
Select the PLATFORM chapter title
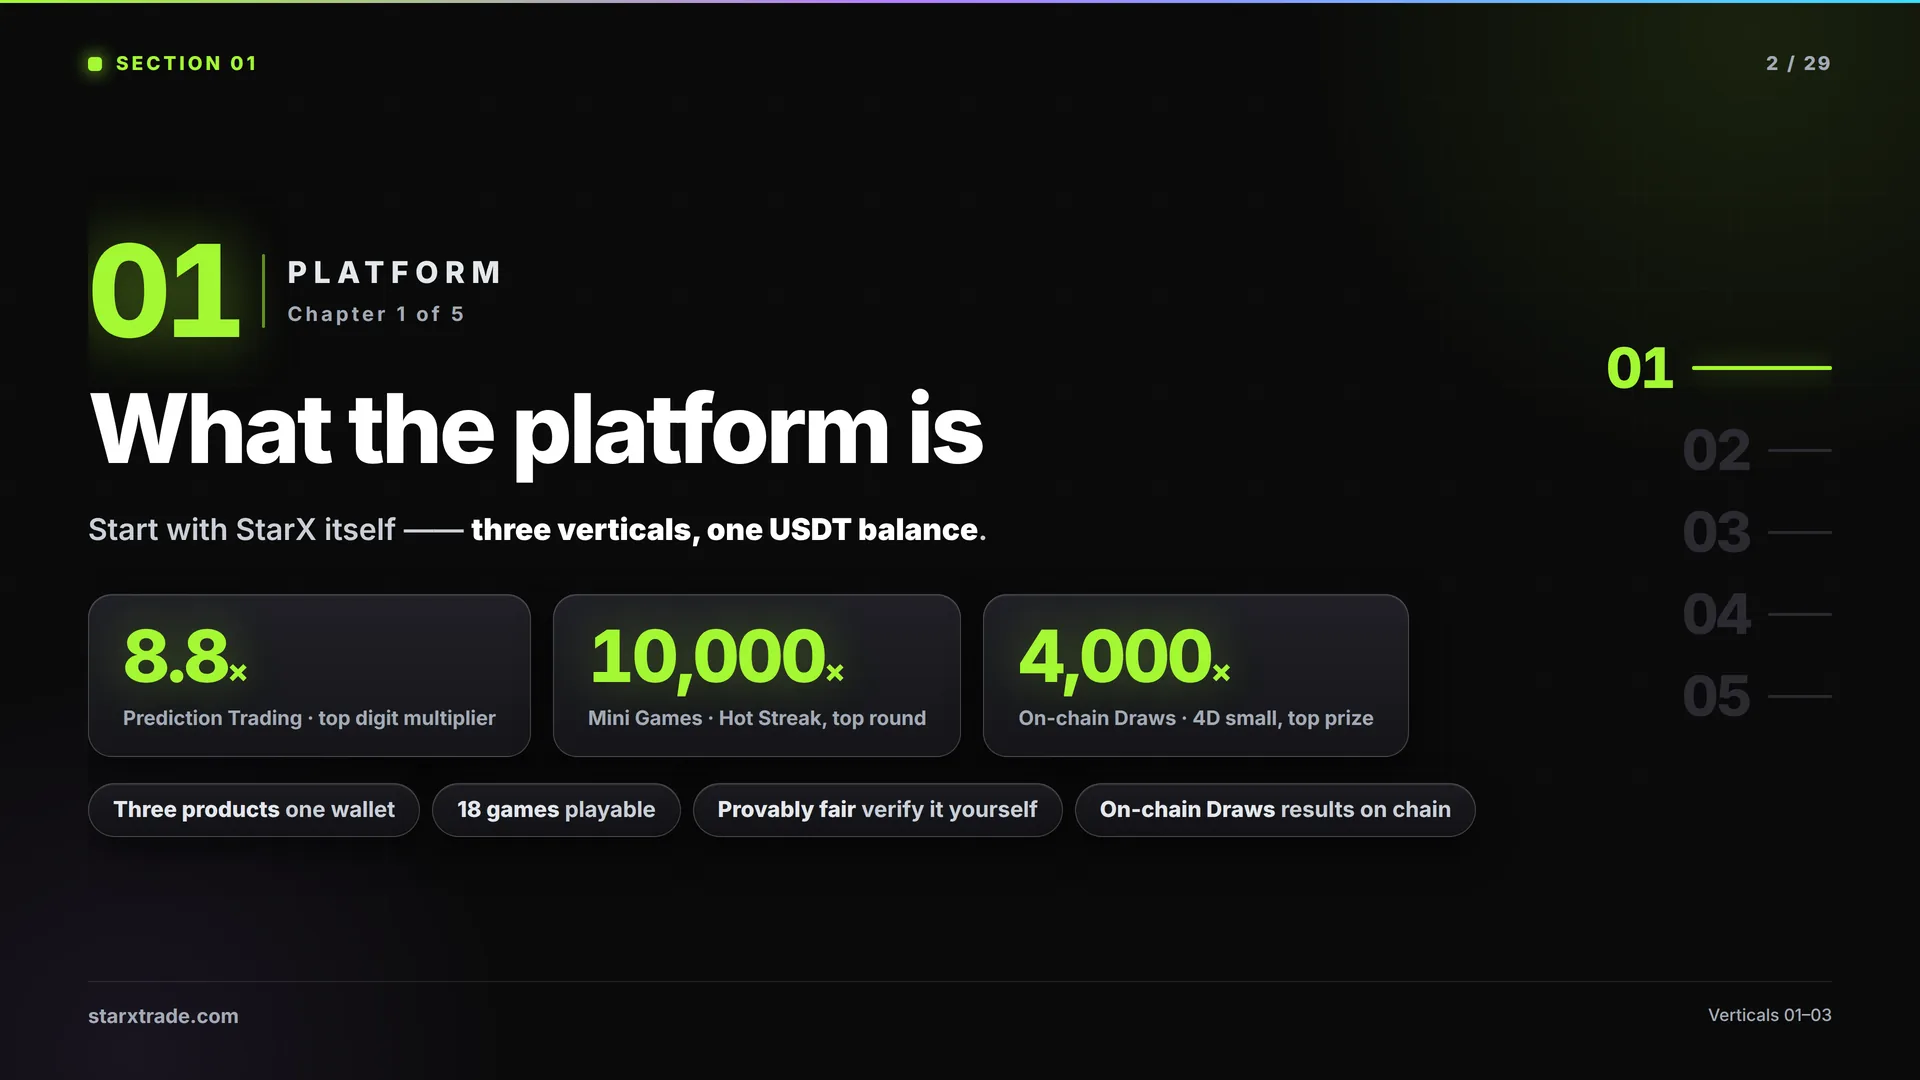pos(395,272)
